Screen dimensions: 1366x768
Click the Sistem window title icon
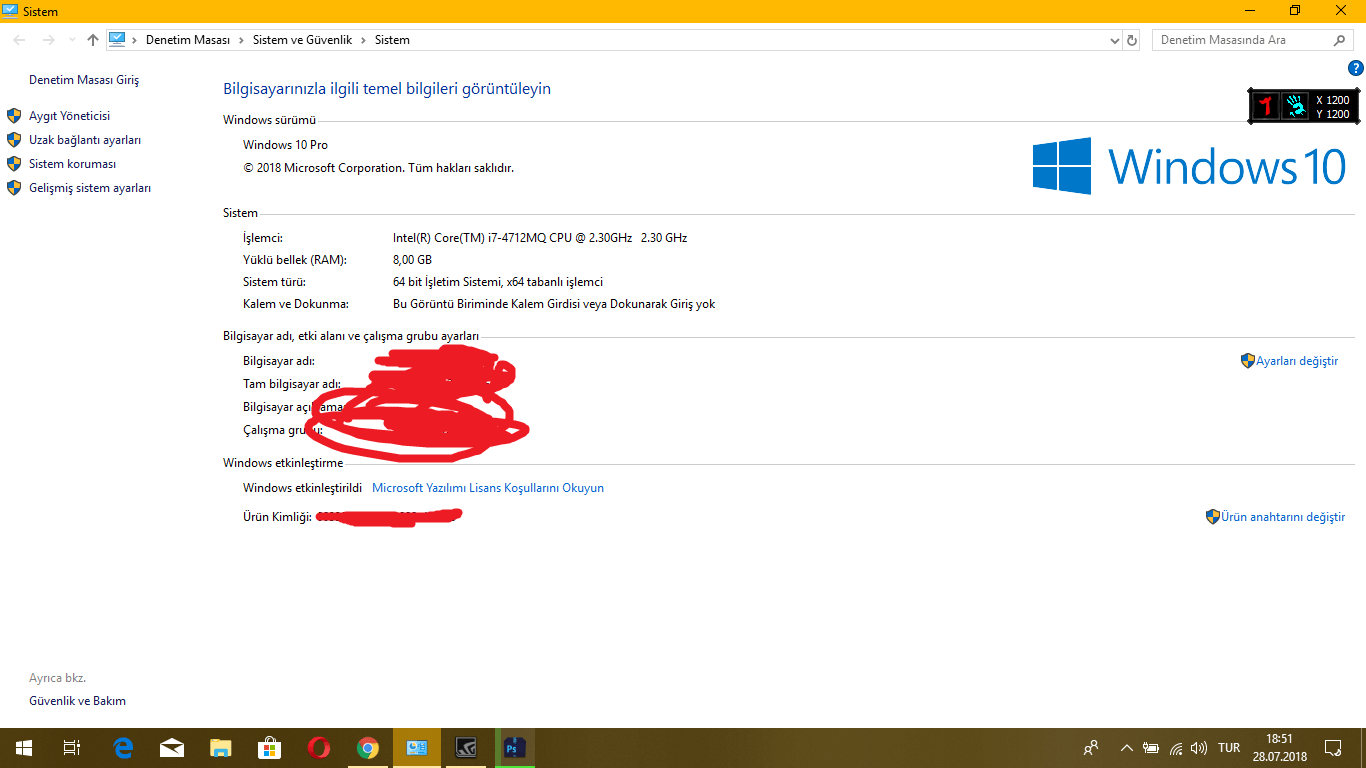(11, 11)
